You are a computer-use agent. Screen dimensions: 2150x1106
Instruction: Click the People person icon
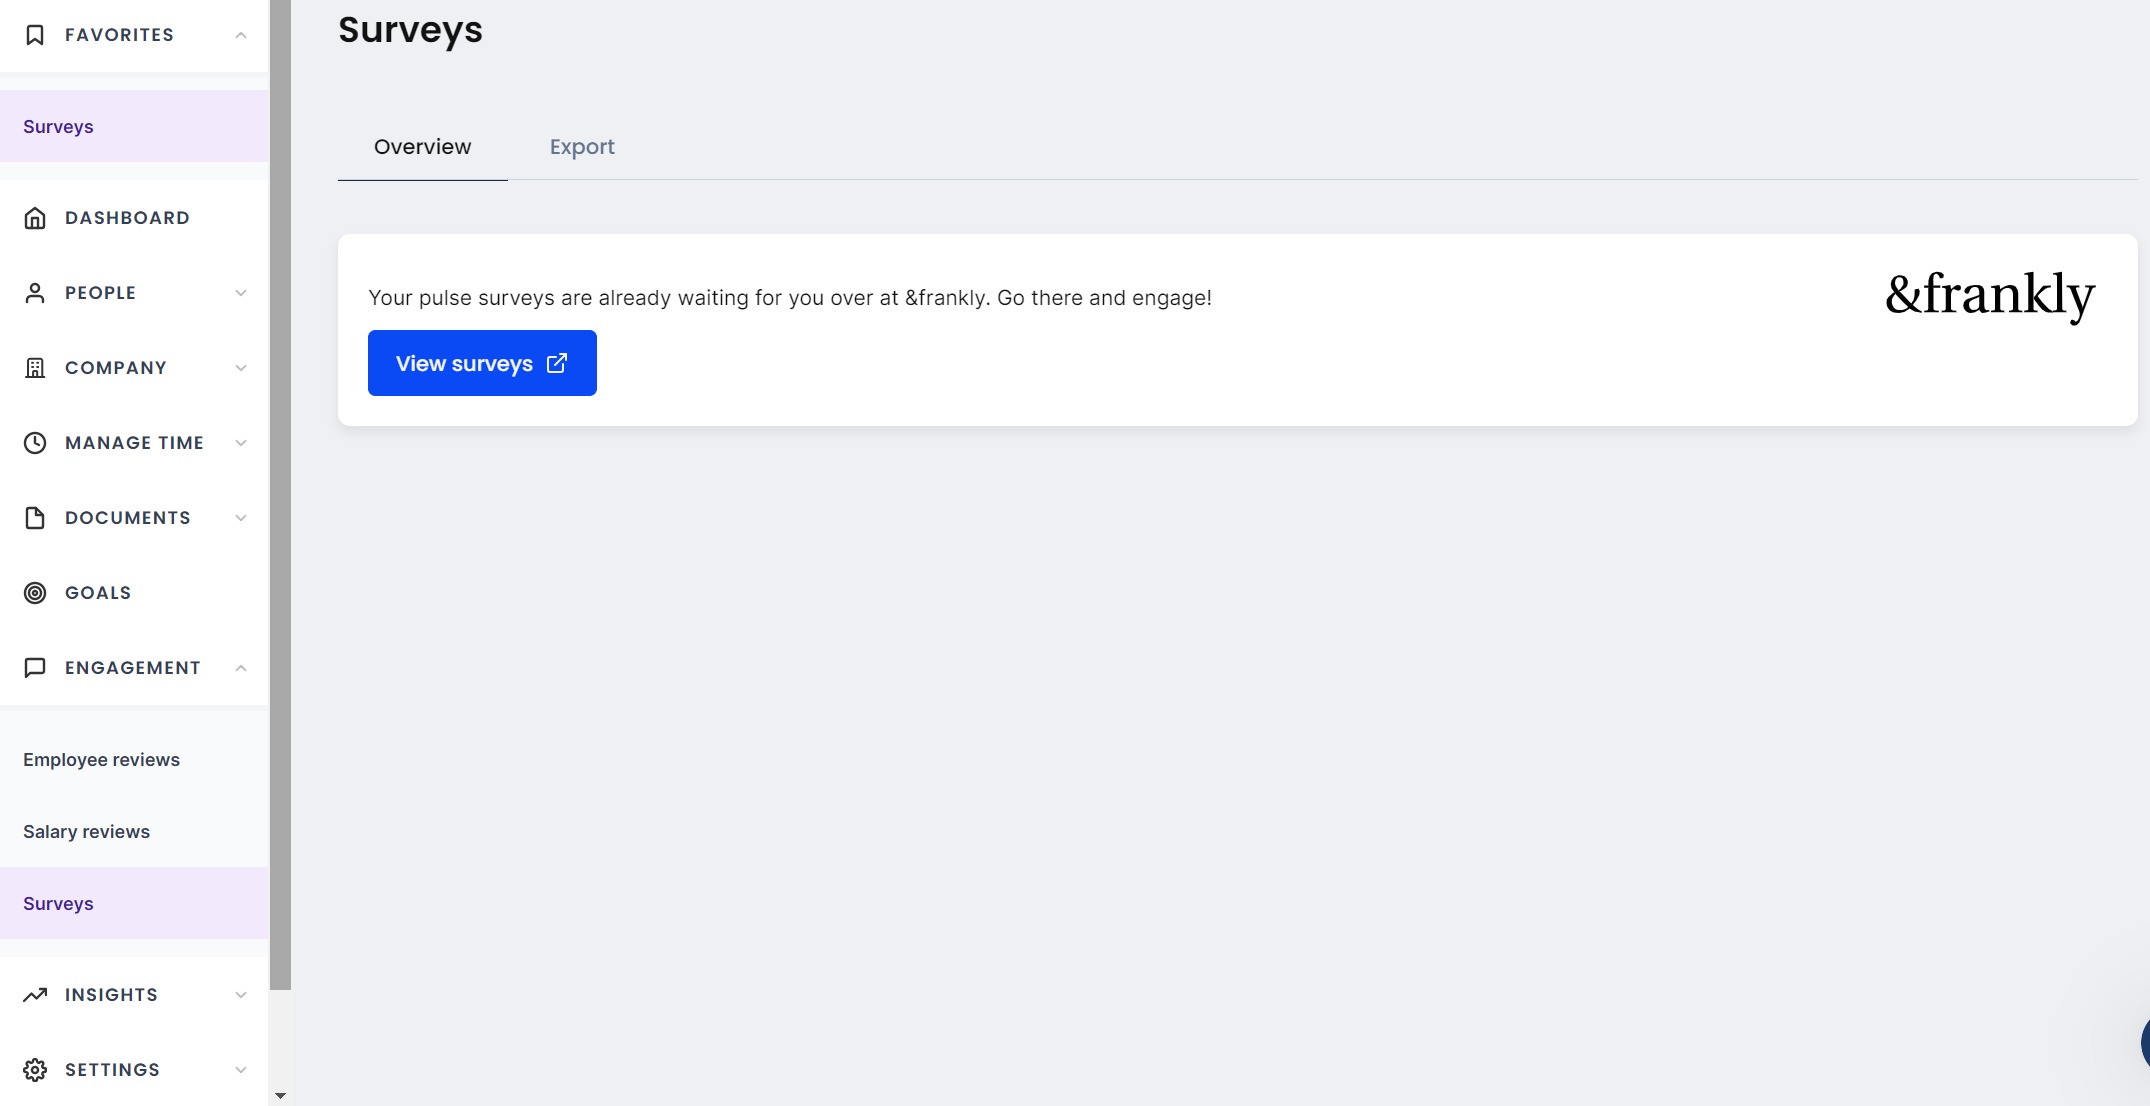click(x=35, y=293)
